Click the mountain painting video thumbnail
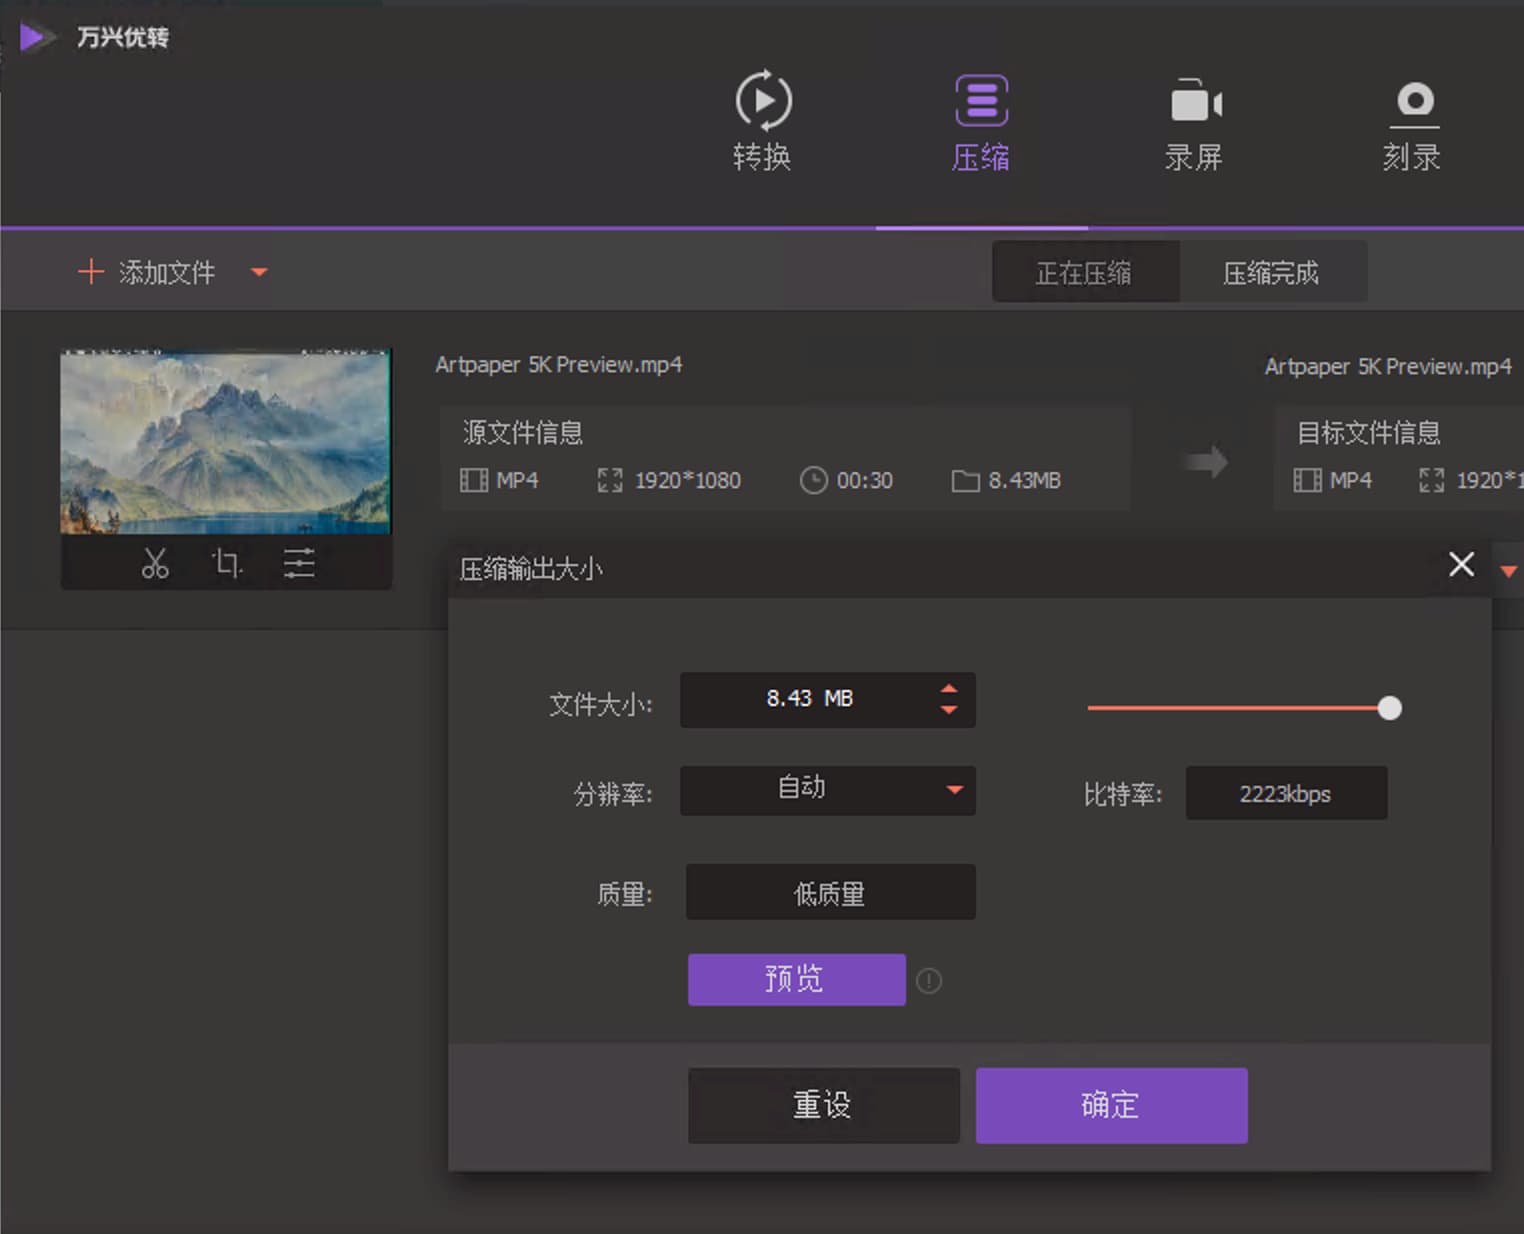Image resolution: width=1524 pixels, height=1234 pixels. click(x=225, y=441)
